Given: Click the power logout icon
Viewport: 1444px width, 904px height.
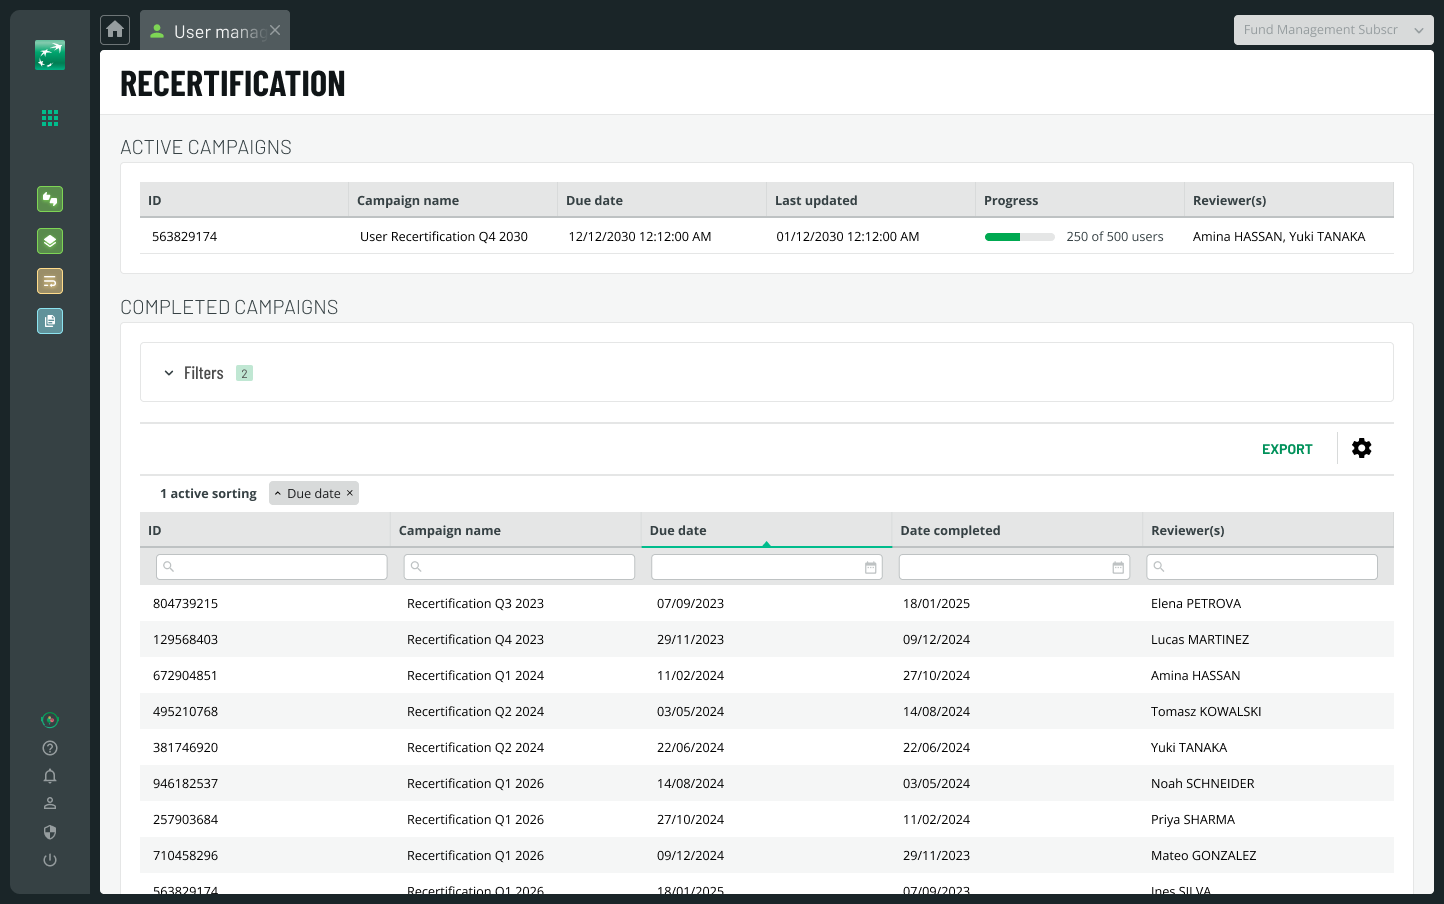Looking at the screenshot, I should 50,860.
